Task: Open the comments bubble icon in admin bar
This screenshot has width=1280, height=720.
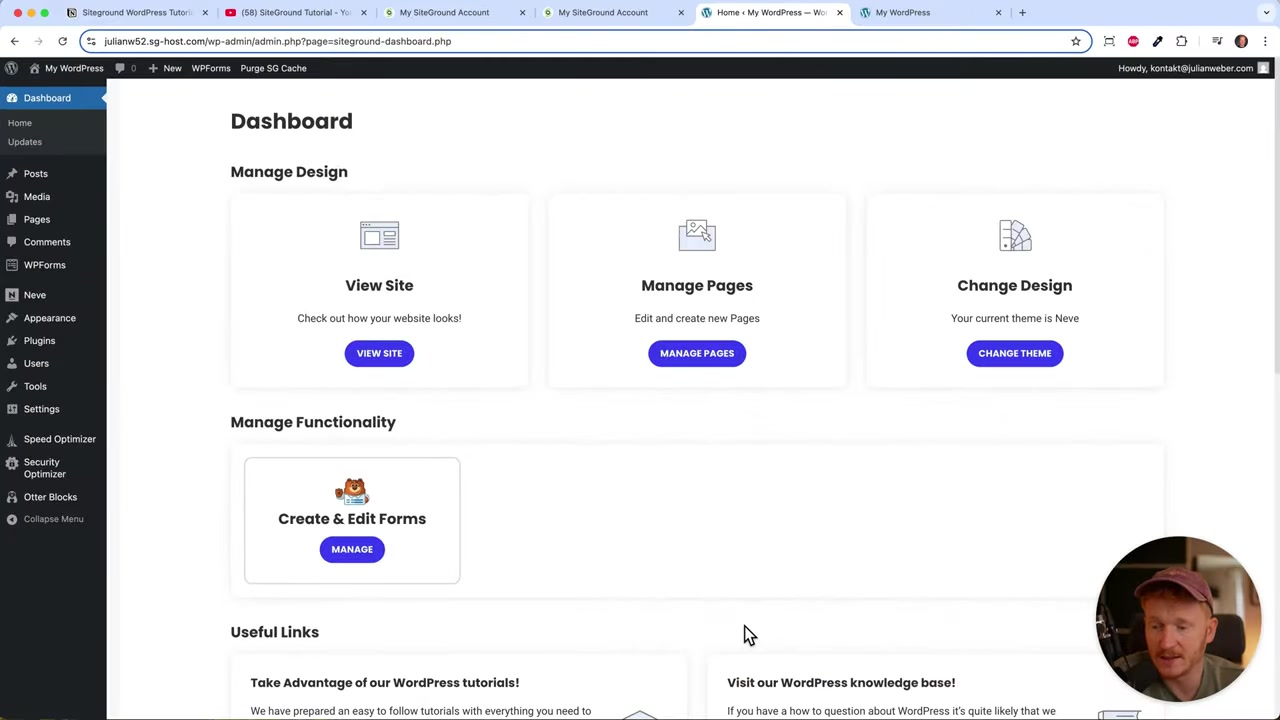Action: pyautogui.click(x=120, y=68)
